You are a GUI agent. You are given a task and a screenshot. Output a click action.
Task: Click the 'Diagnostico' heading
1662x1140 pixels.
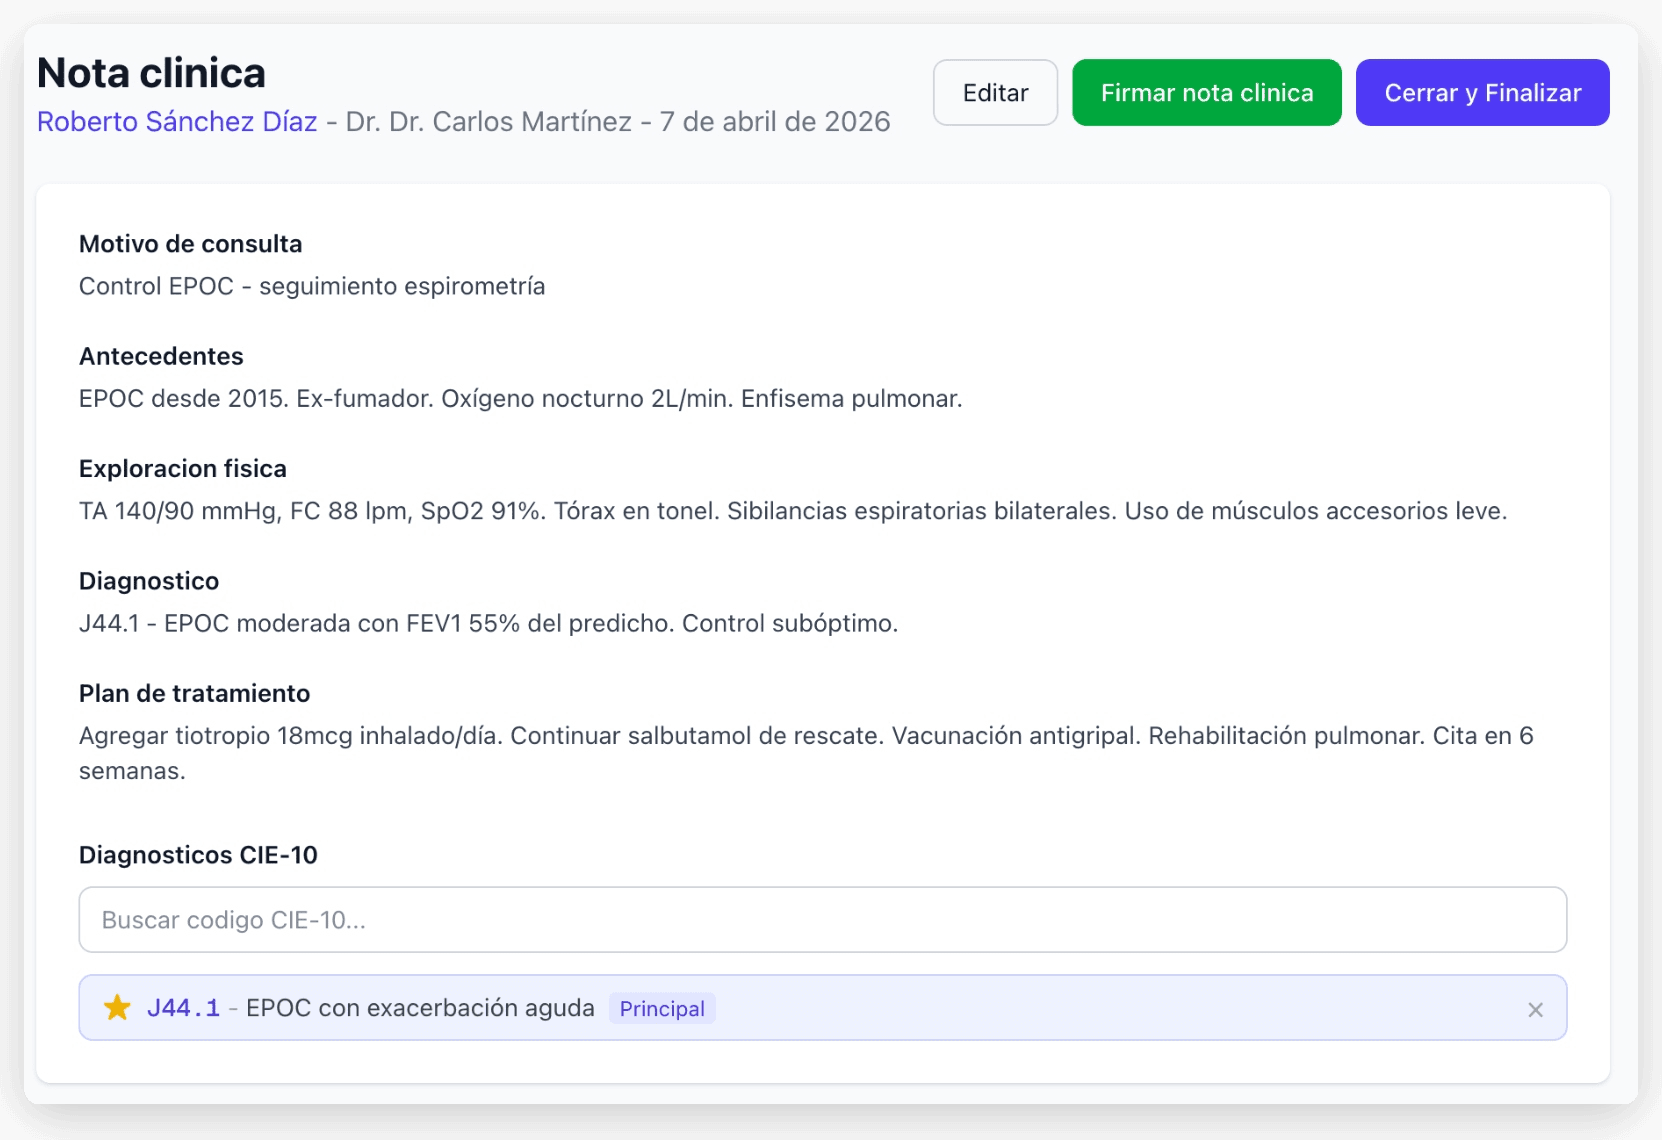149,581
